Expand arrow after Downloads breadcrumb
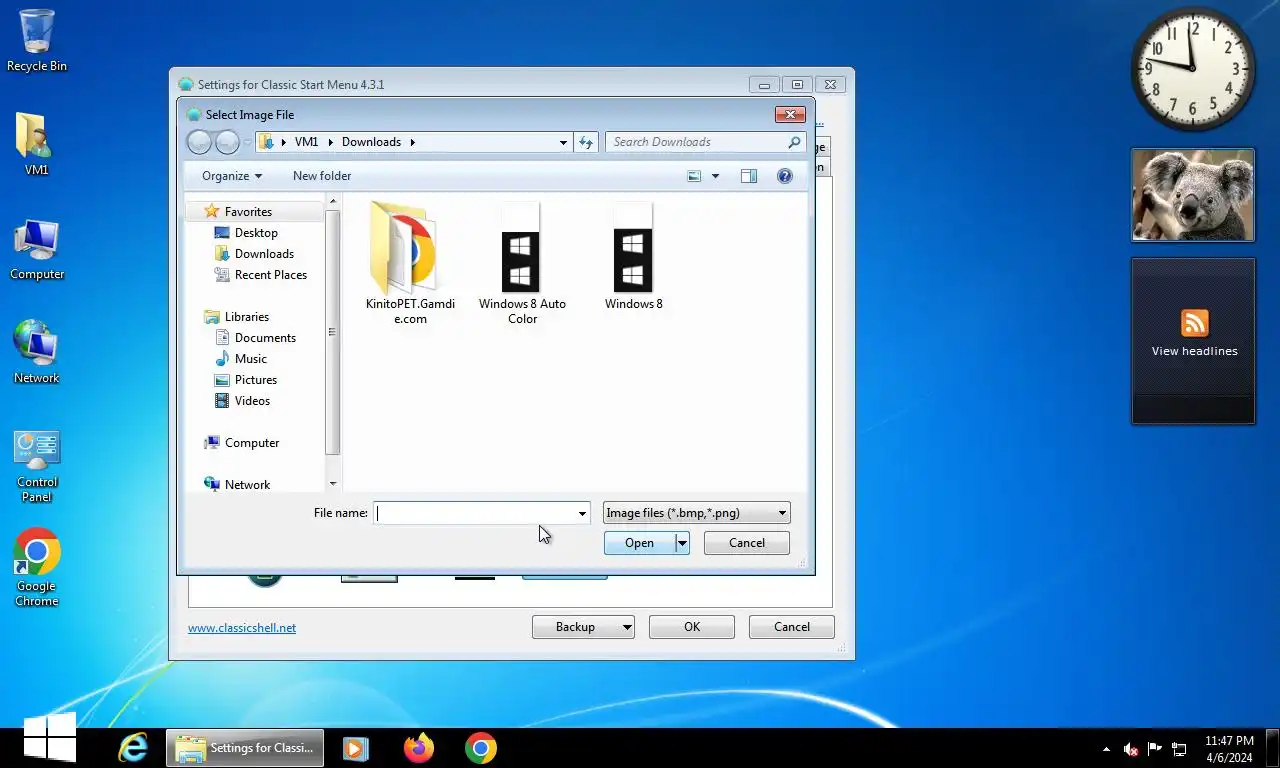1280x768 pixels. tap(412, 142)
